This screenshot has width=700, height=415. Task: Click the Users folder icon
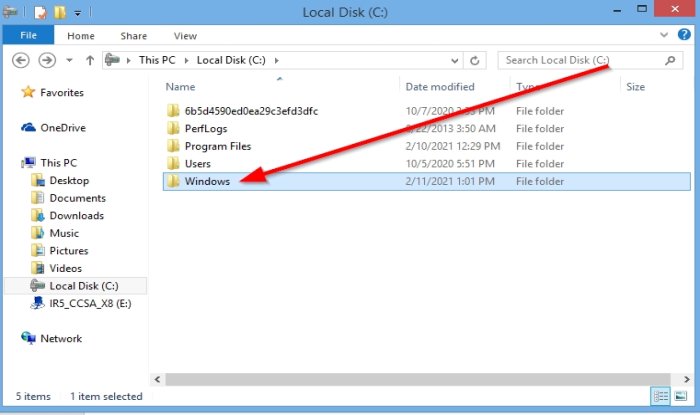(173, 164)
